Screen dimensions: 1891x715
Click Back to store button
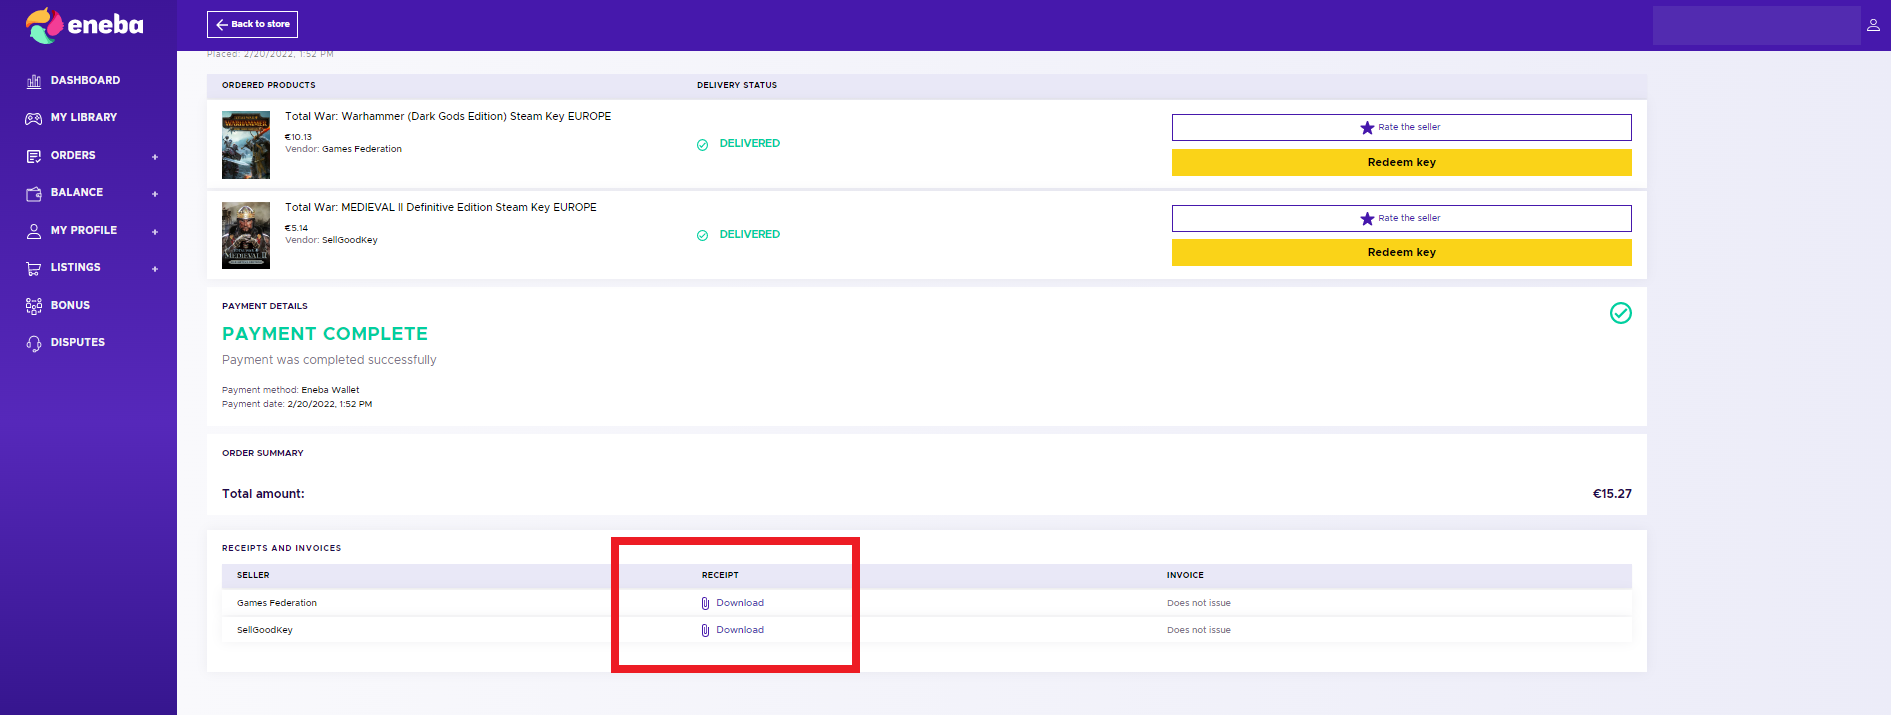point(252,24)
